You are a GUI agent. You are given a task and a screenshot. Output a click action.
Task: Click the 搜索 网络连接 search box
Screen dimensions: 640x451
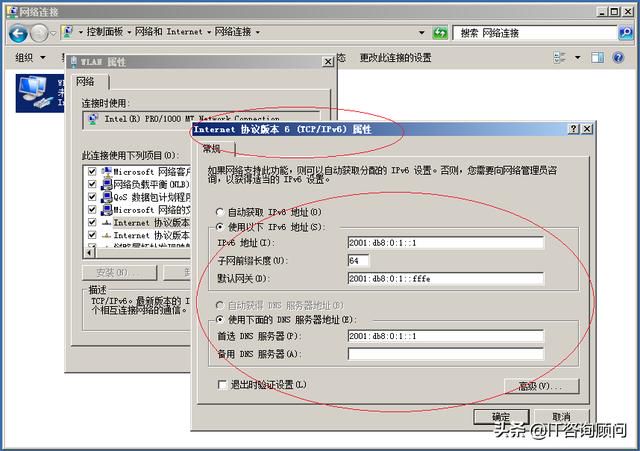(x=535, y=33)
